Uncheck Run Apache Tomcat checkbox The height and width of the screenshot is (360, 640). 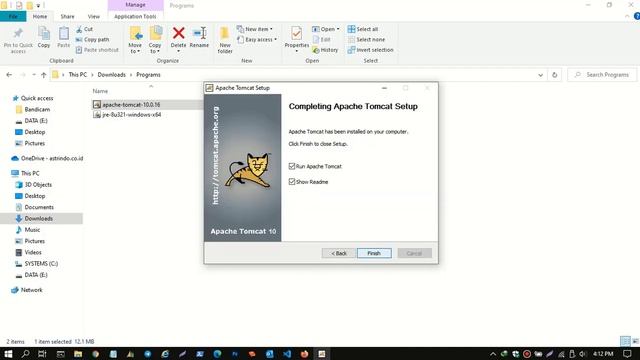coord(292,166)
